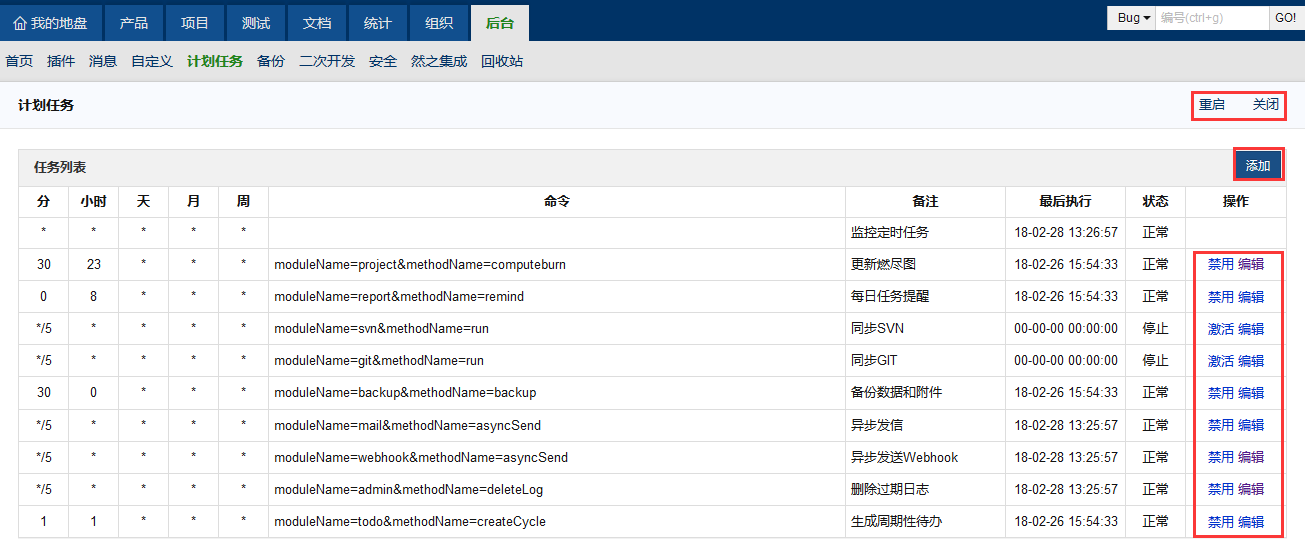Click 编辑 for backup task
Viewport: 1305px width, 545px height.
click(1251, 393)
